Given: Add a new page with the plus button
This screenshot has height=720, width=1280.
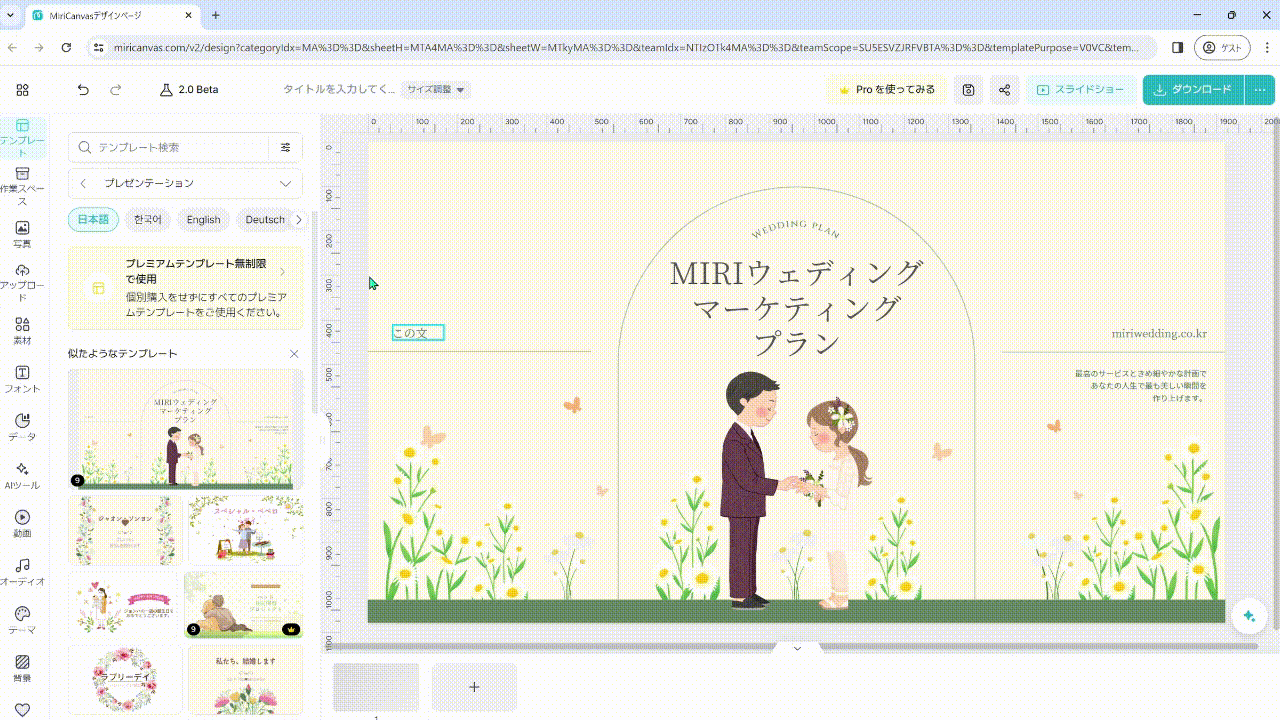Looking at the screenshot, I should (473, 687).
